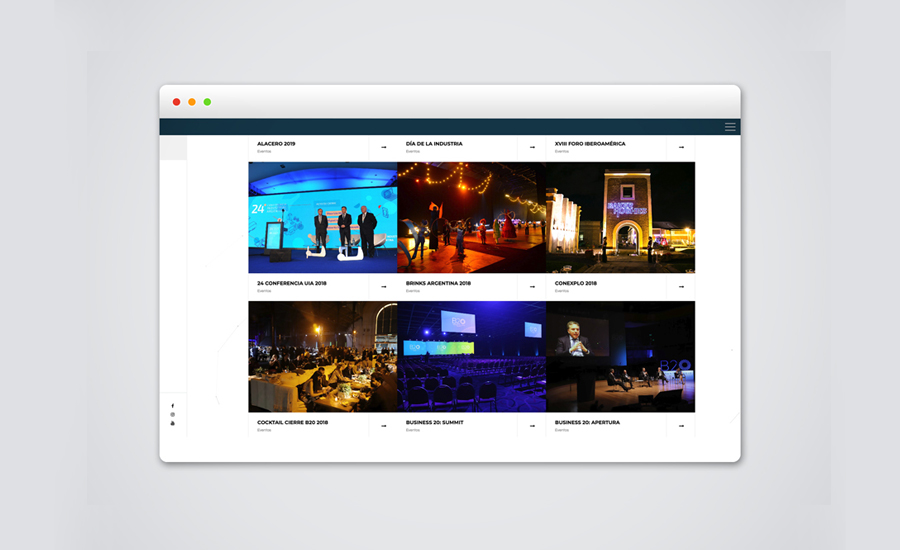Click the arrow next to Alacero 2019
Image resolution: width=900 pixels, height=550 pixels.
pos(383,147)
